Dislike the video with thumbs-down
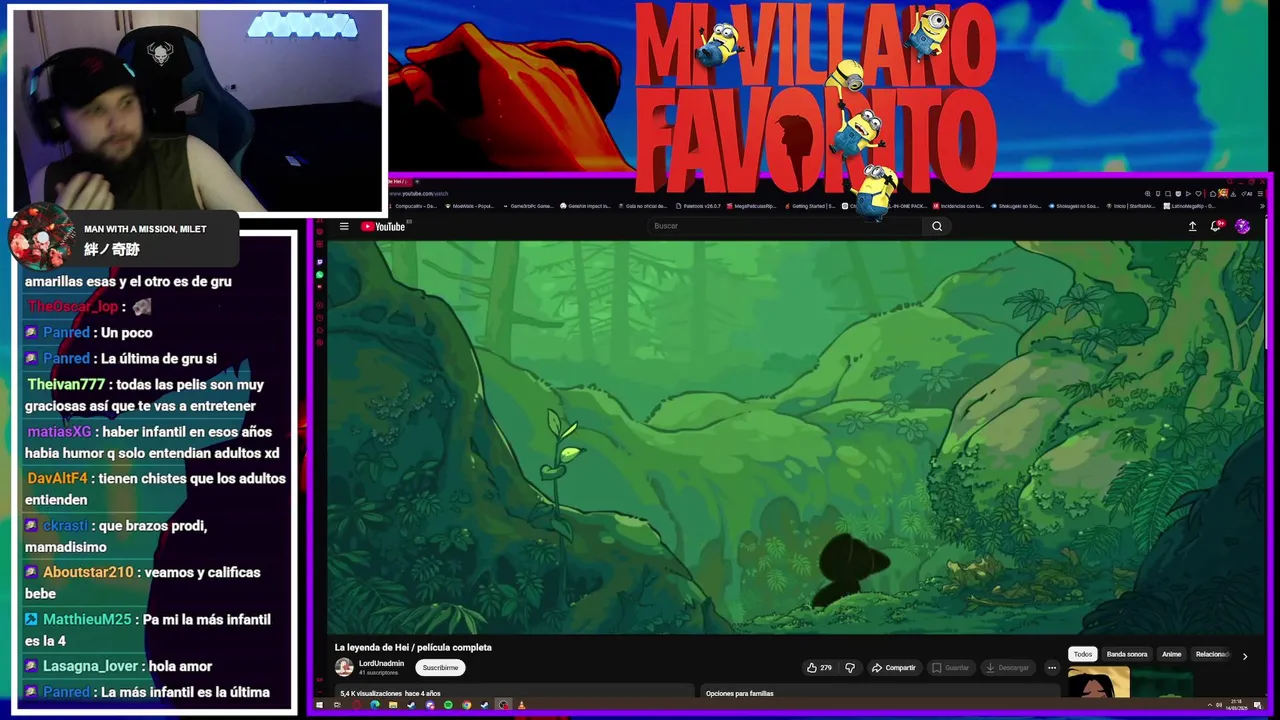Screen dimensions: 1280x720 pyautogui.click(x=850, y=667)
